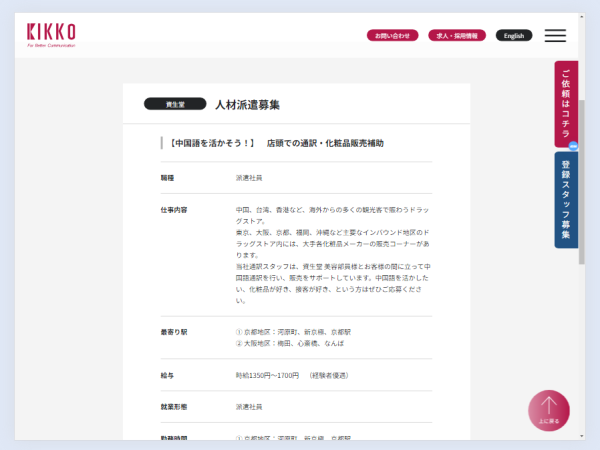
Task: Click the 最寄り駅 row label
Action: click(174, 332)
